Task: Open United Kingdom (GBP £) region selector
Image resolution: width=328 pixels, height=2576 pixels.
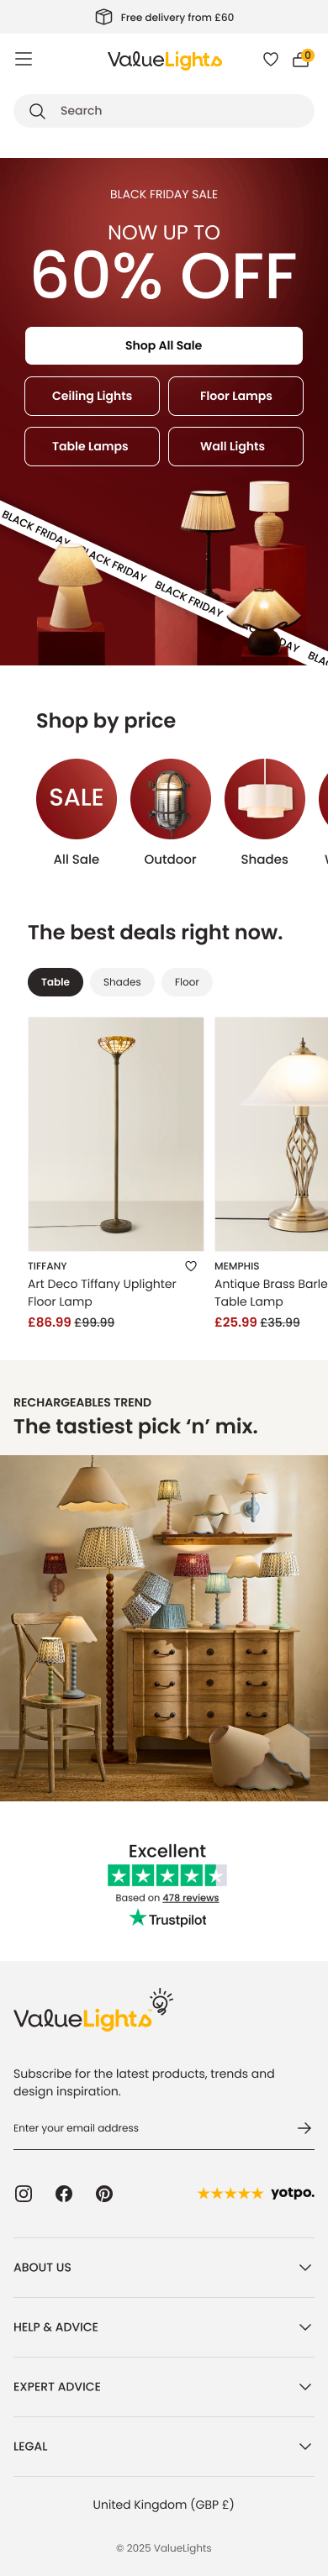Action: 163,2504
